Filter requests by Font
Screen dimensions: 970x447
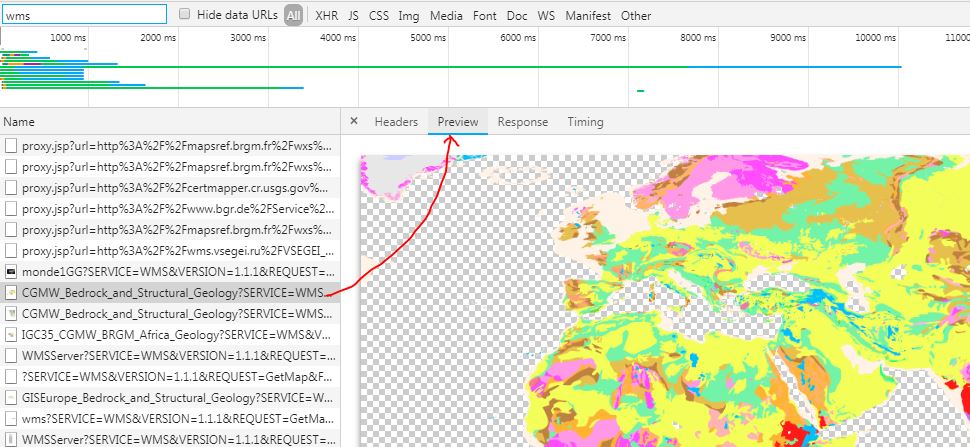[x=485, y=16]
